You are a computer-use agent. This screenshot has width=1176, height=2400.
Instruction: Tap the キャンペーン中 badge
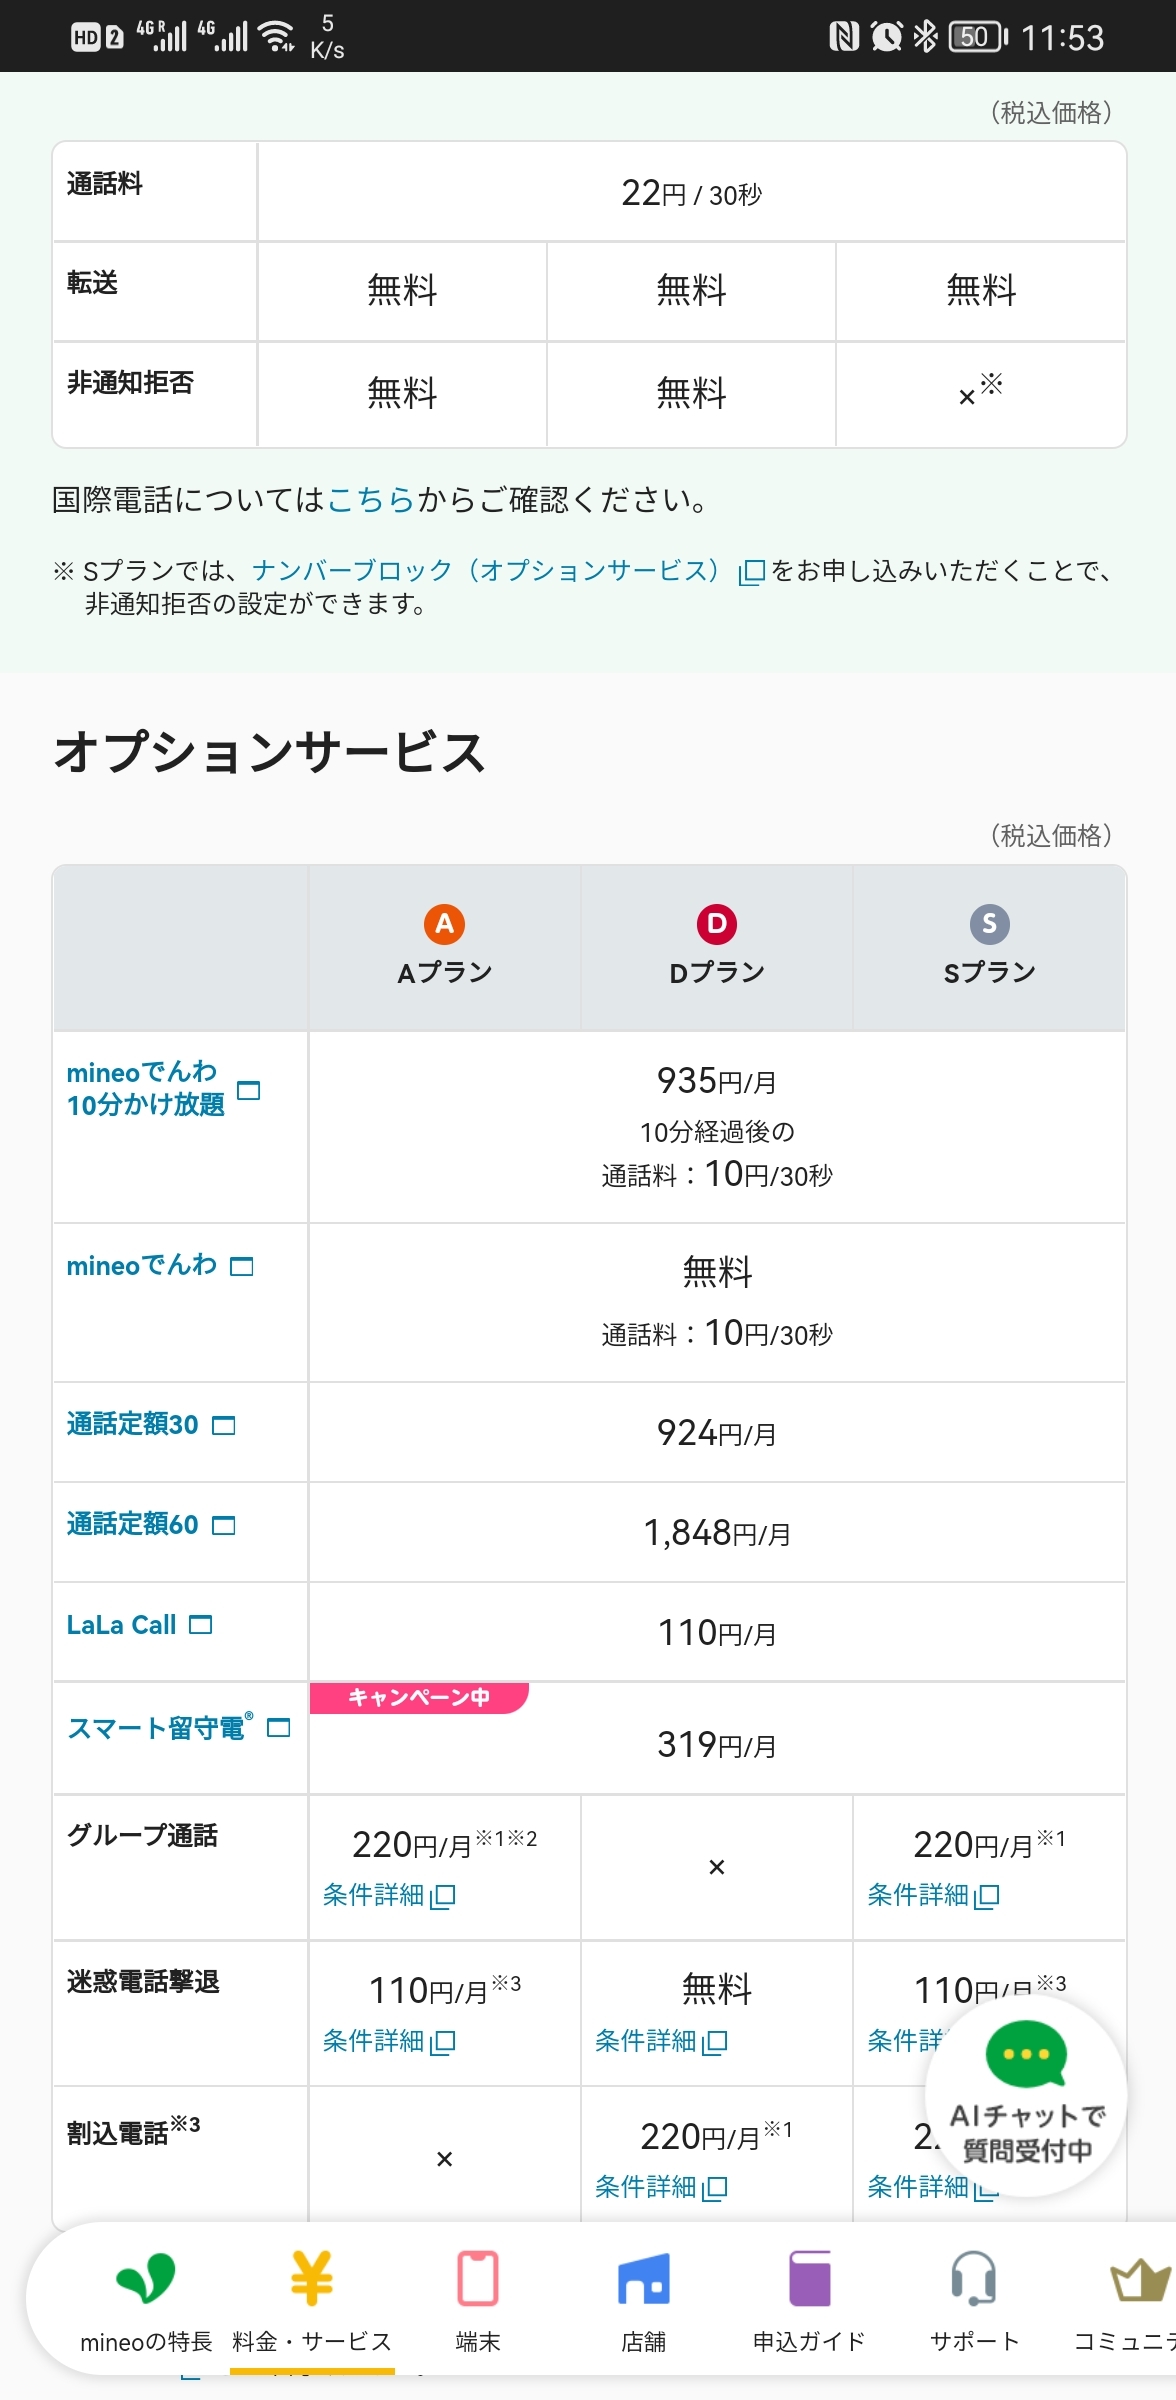tap(419, 1697)
